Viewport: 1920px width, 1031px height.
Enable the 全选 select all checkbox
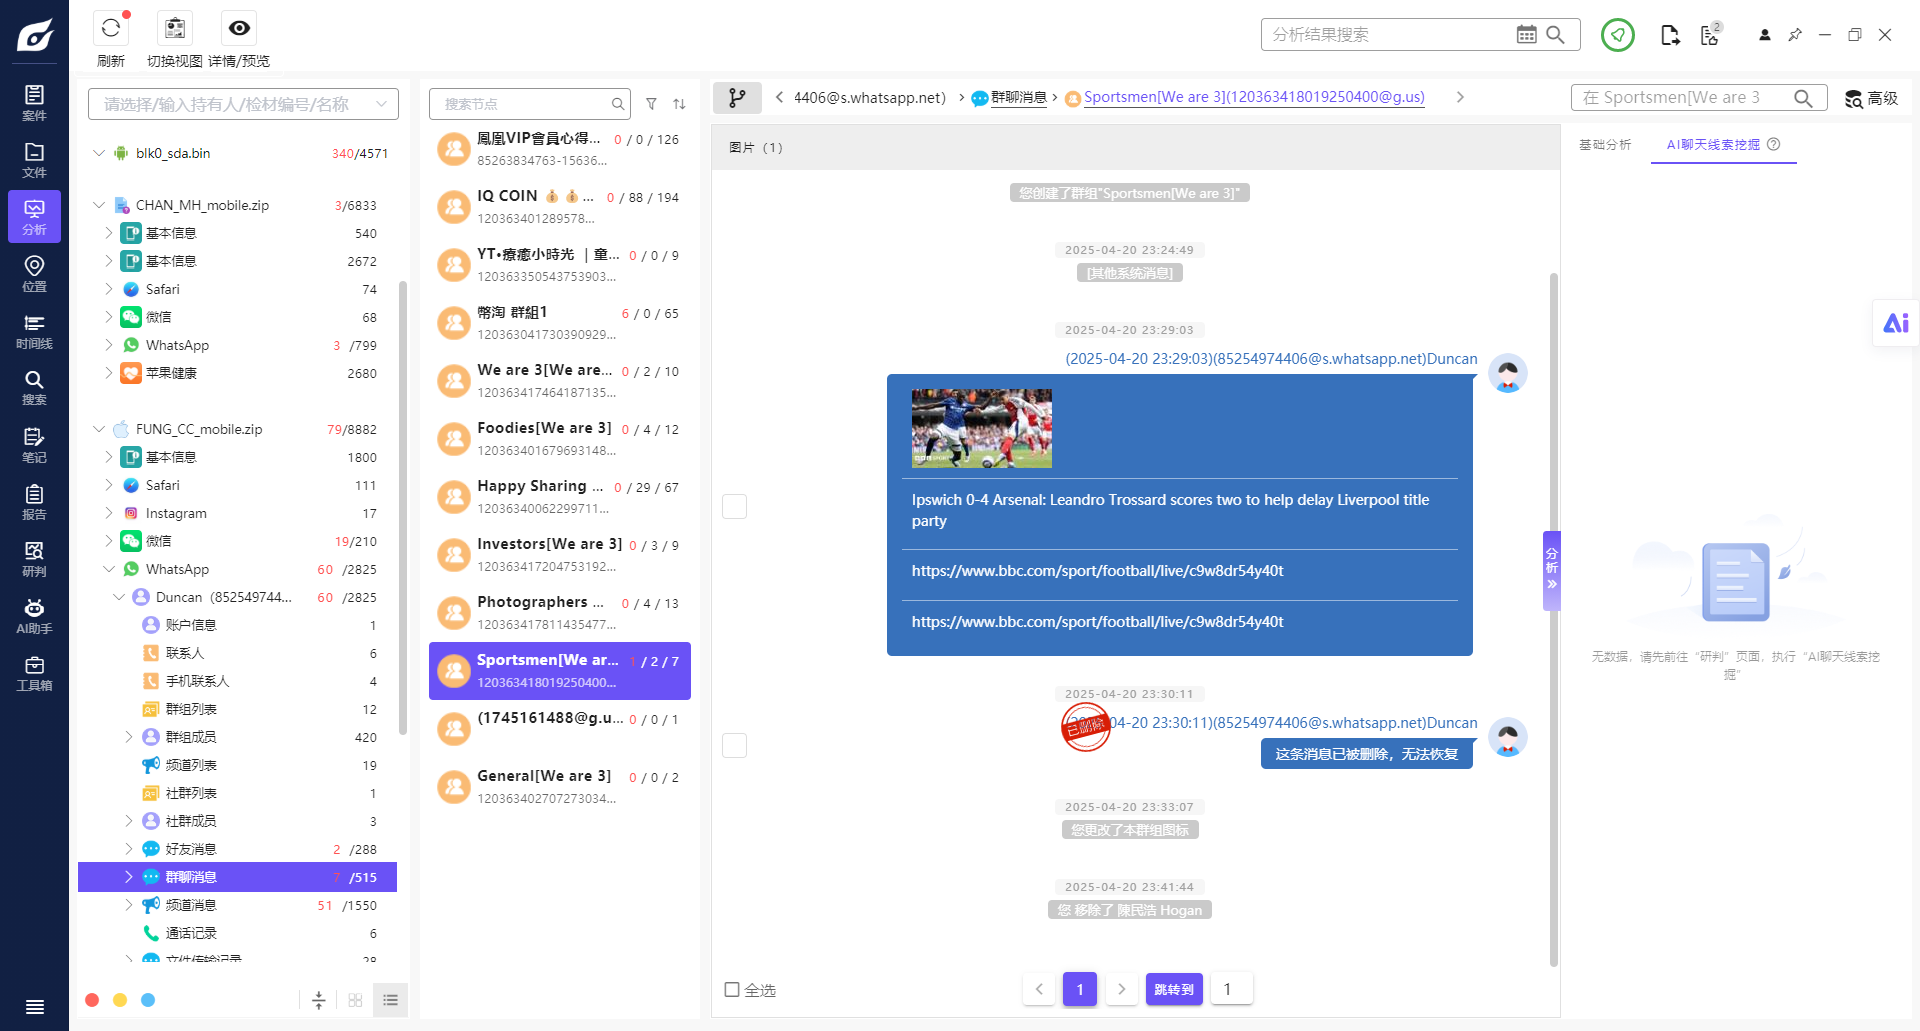point(732,990)
